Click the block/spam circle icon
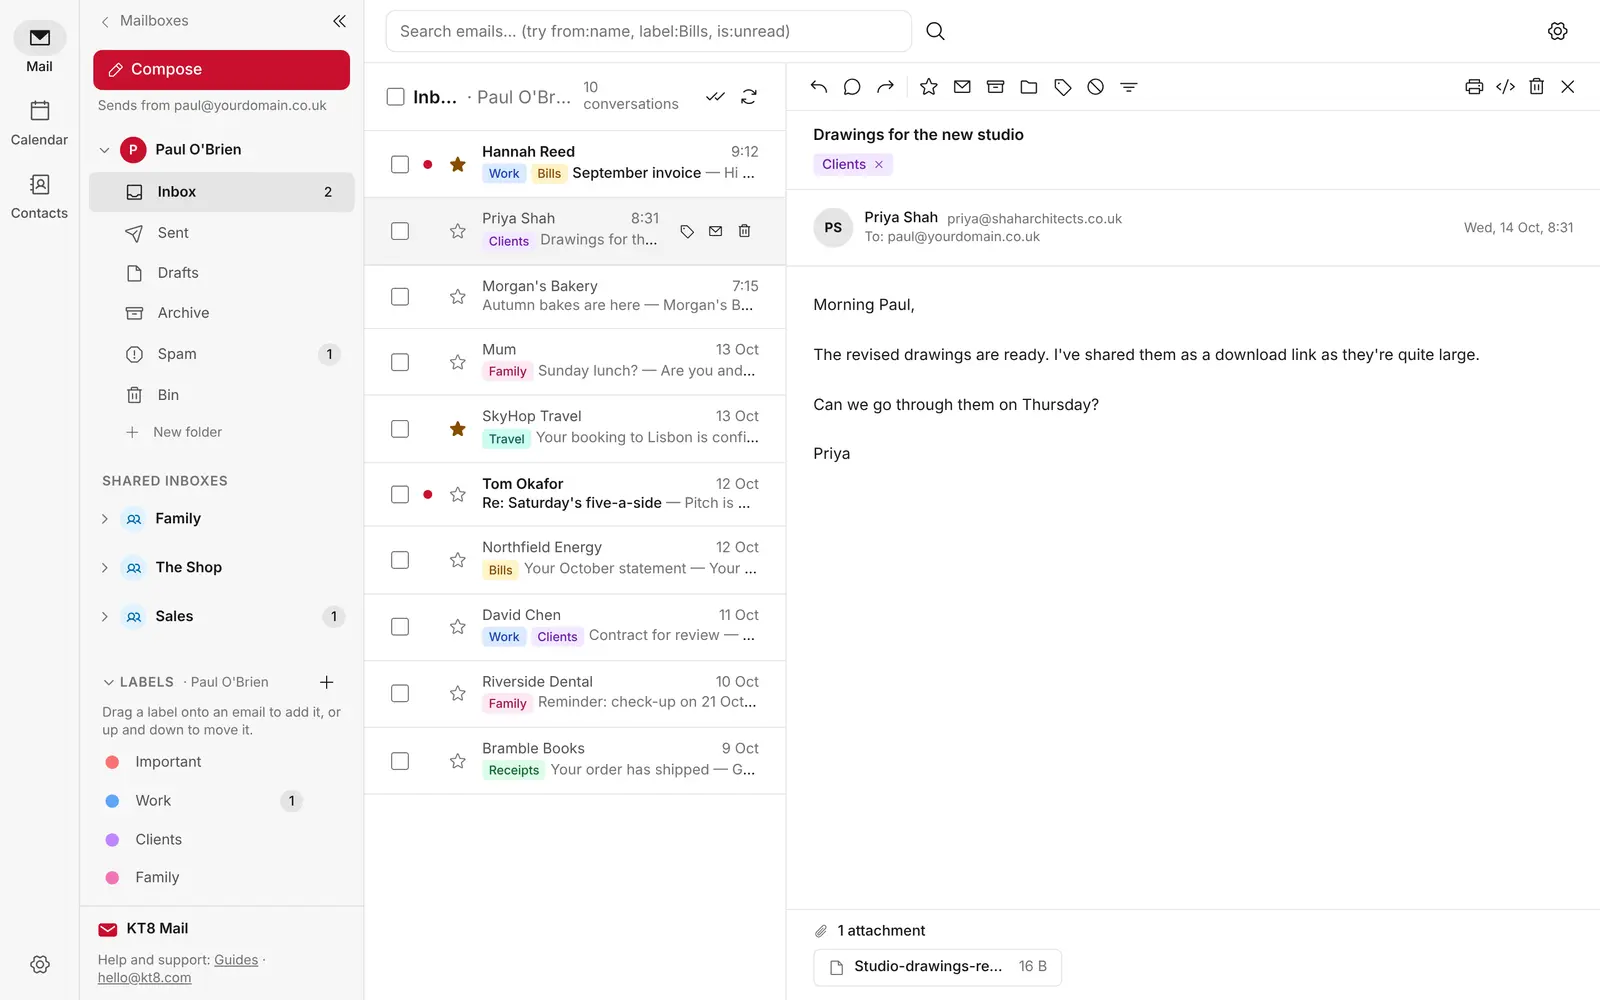This screenshot has width=1600, height=1000. (1096, 87)
